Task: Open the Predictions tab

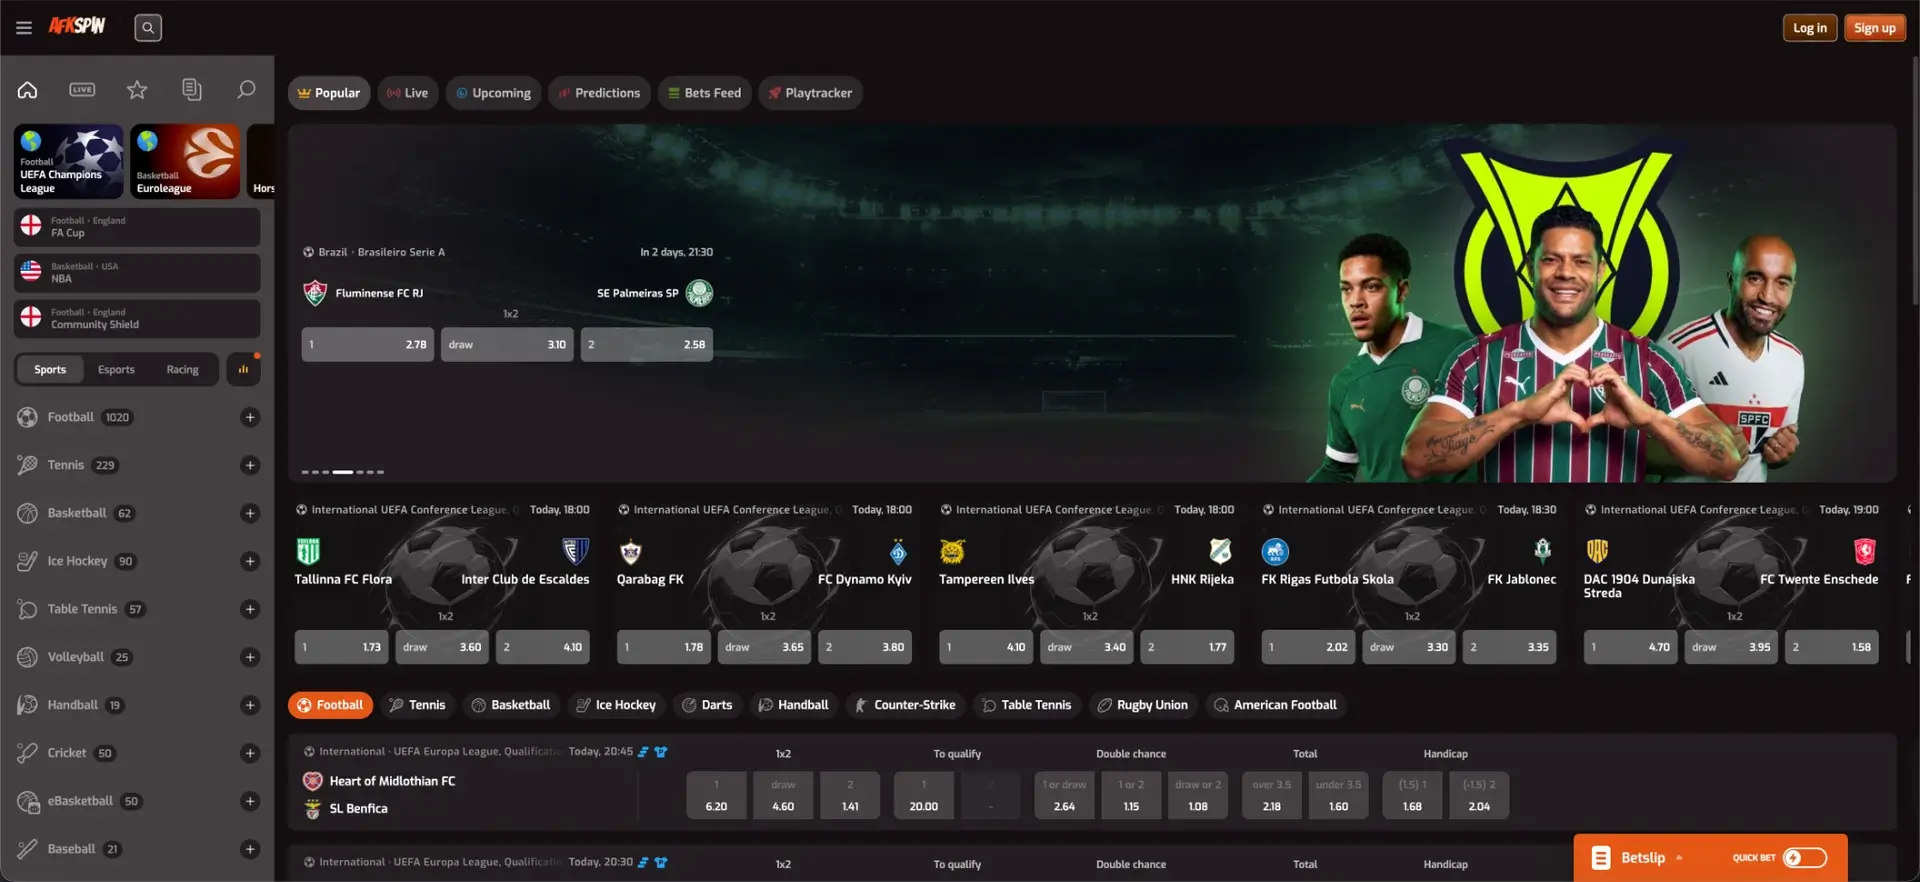Action: click(599, 93)
